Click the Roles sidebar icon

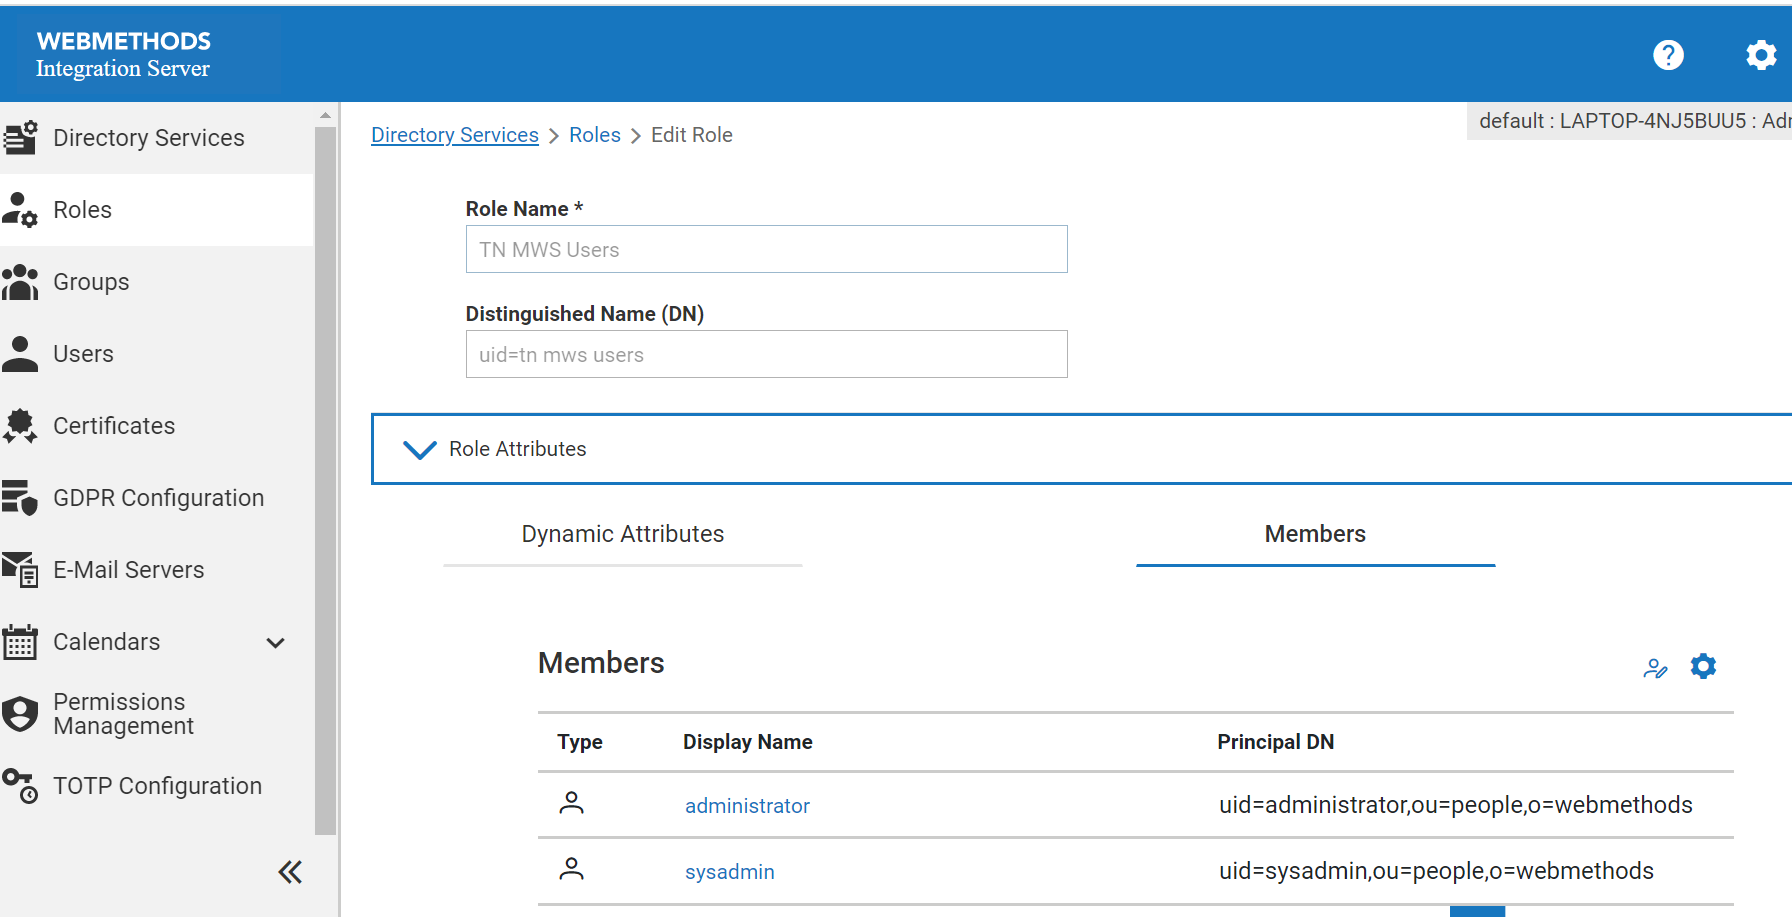click(x=20, y=210)
